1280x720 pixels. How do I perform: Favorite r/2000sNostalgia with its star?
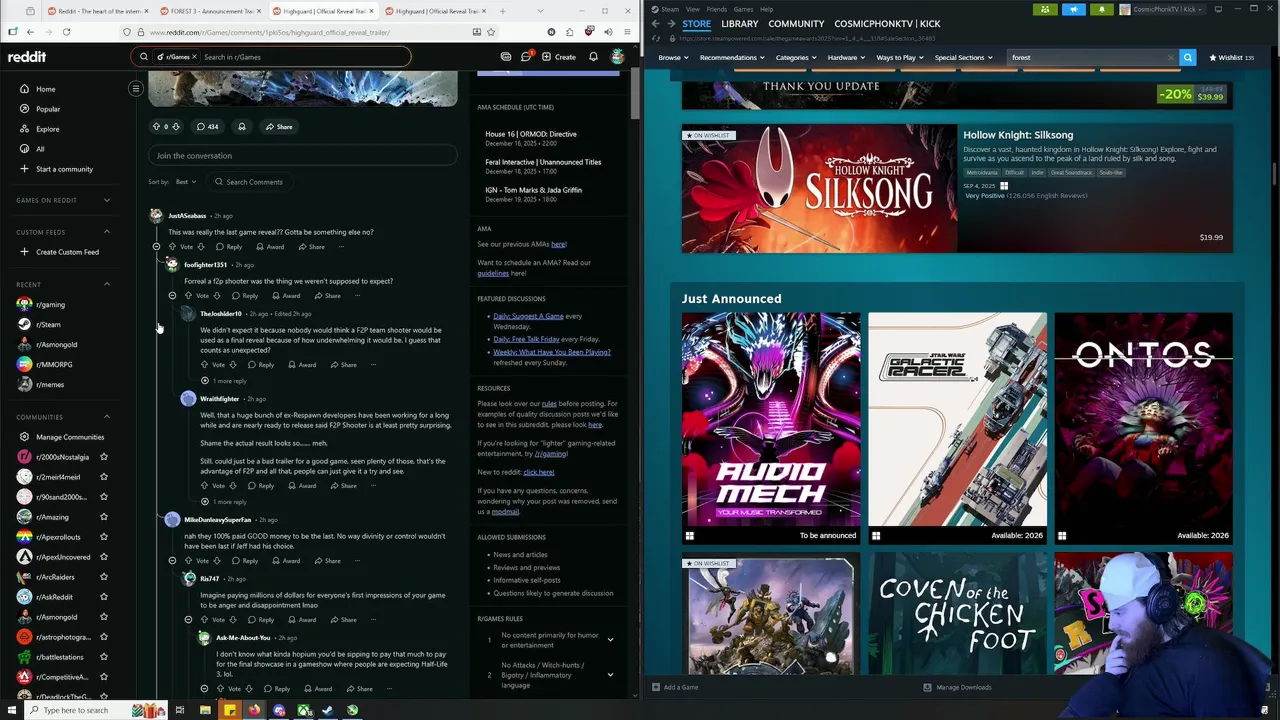tap(103, 457)
